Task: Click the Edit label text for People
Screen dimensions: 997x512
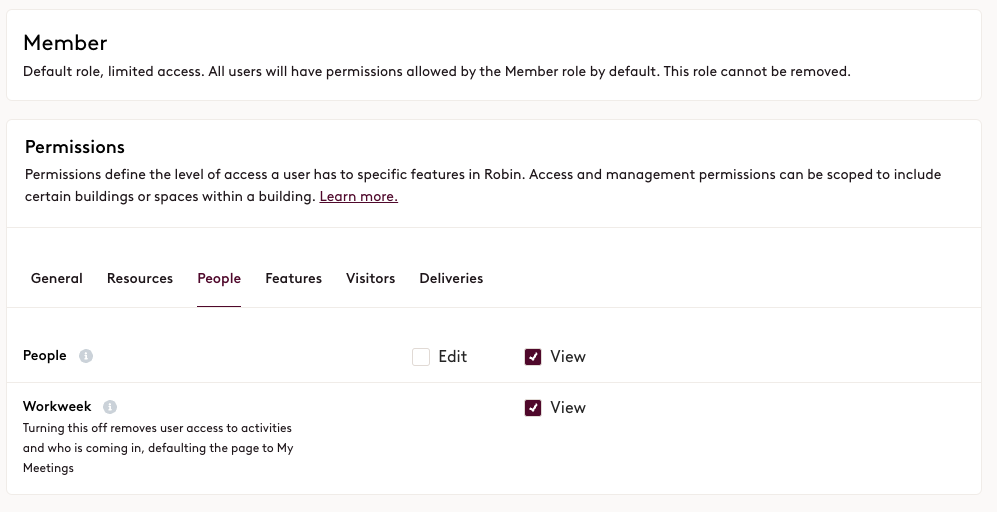Action: tap(452, 357)
